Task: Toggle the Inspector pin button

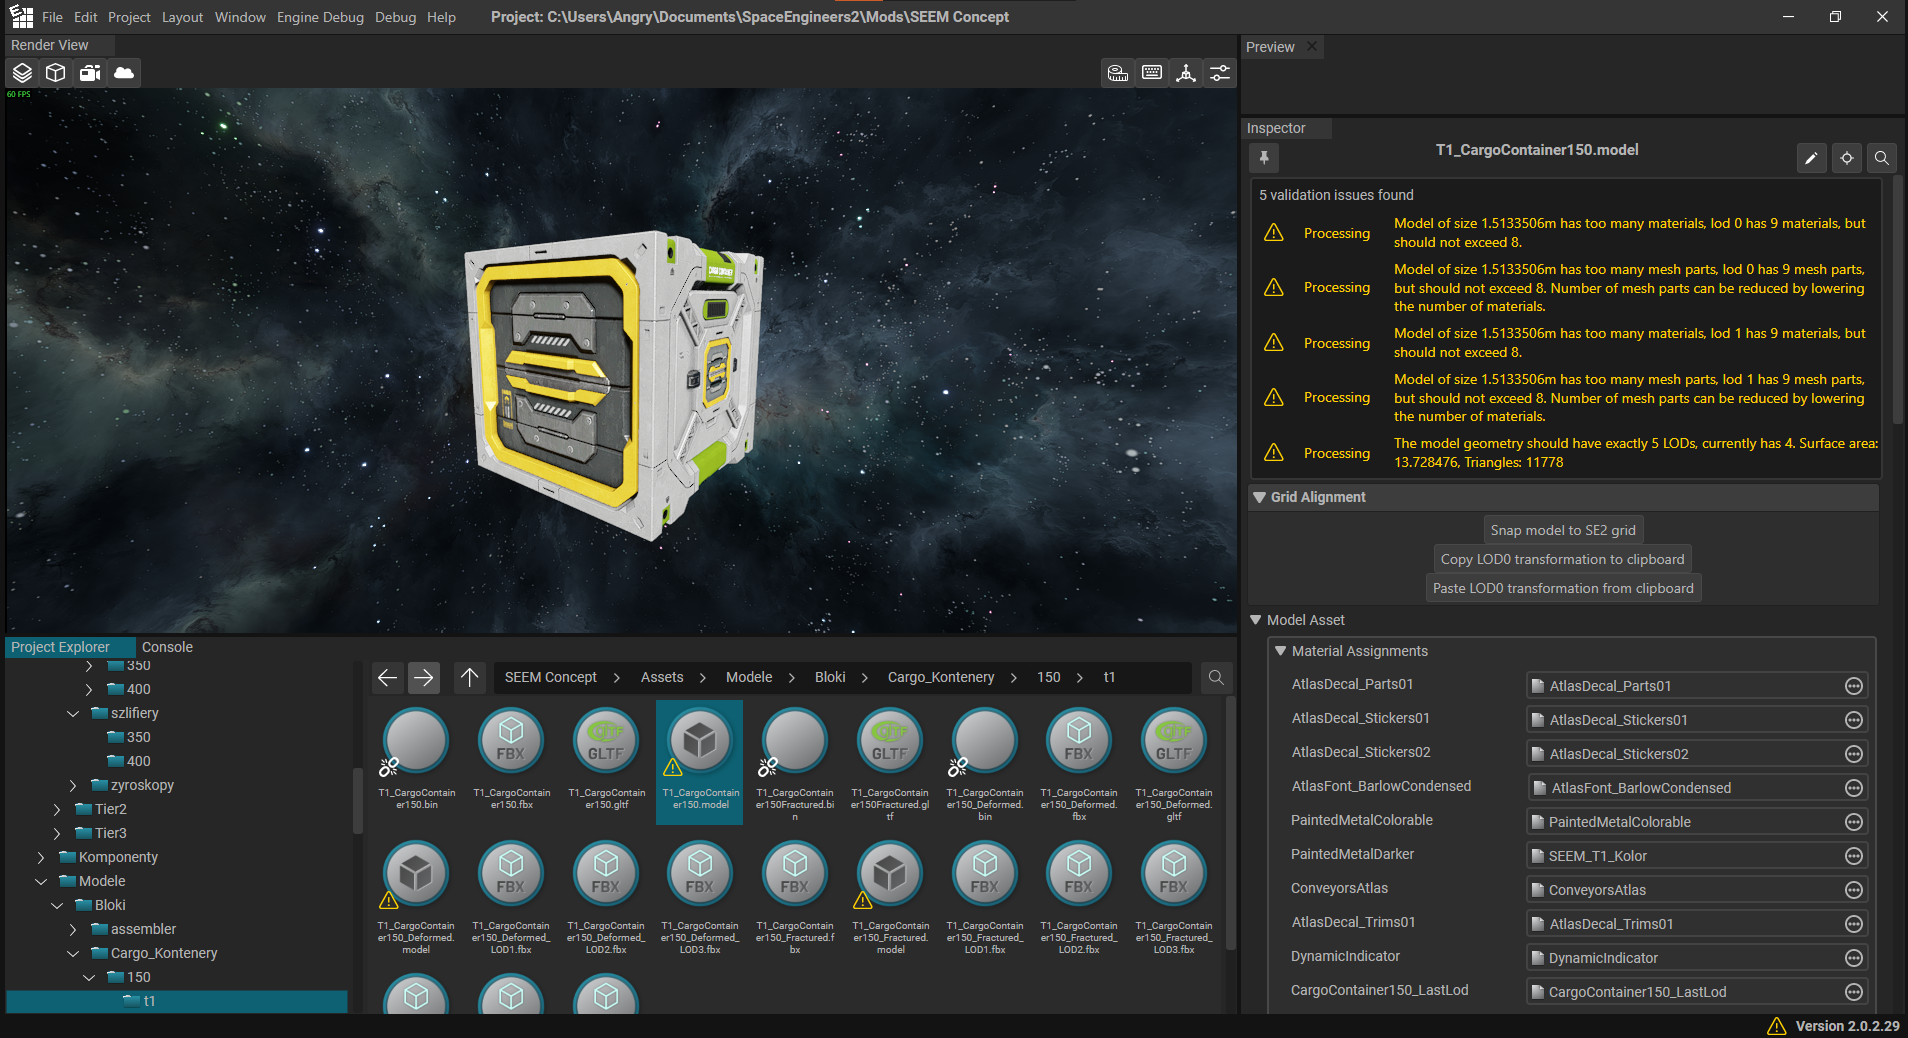Action: 1264,158
